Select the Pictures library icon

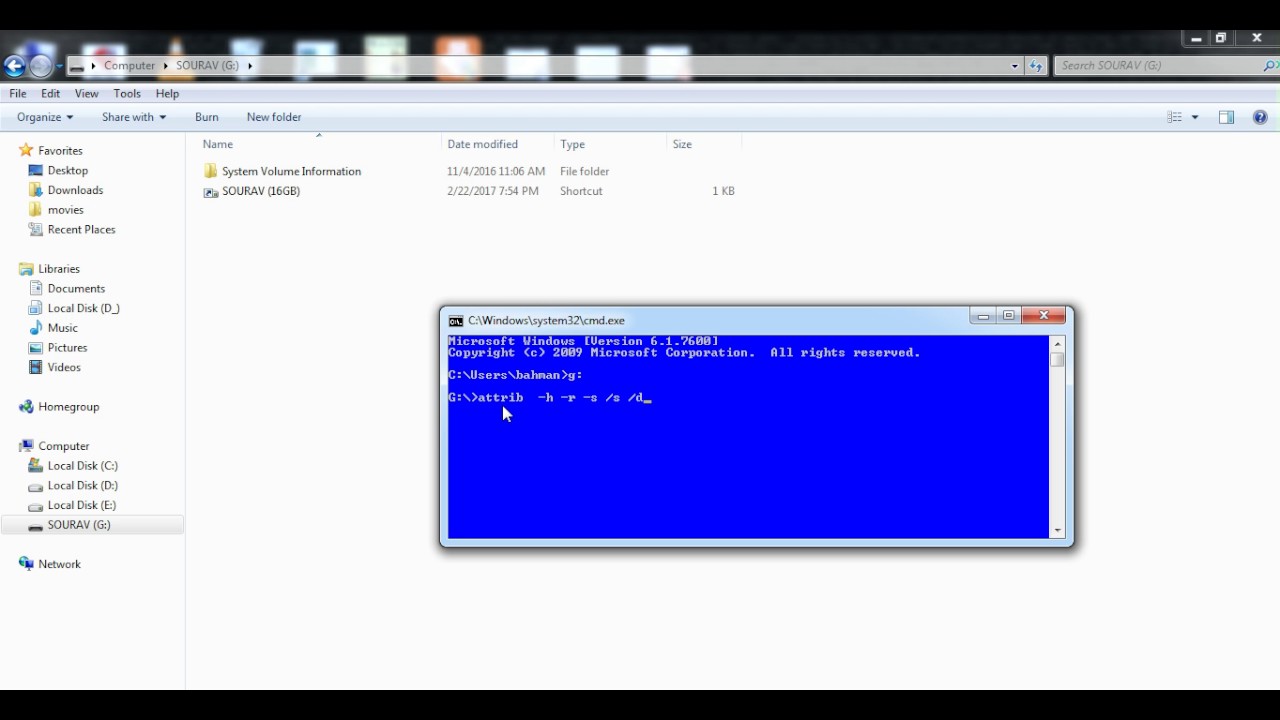coord(36,347)
